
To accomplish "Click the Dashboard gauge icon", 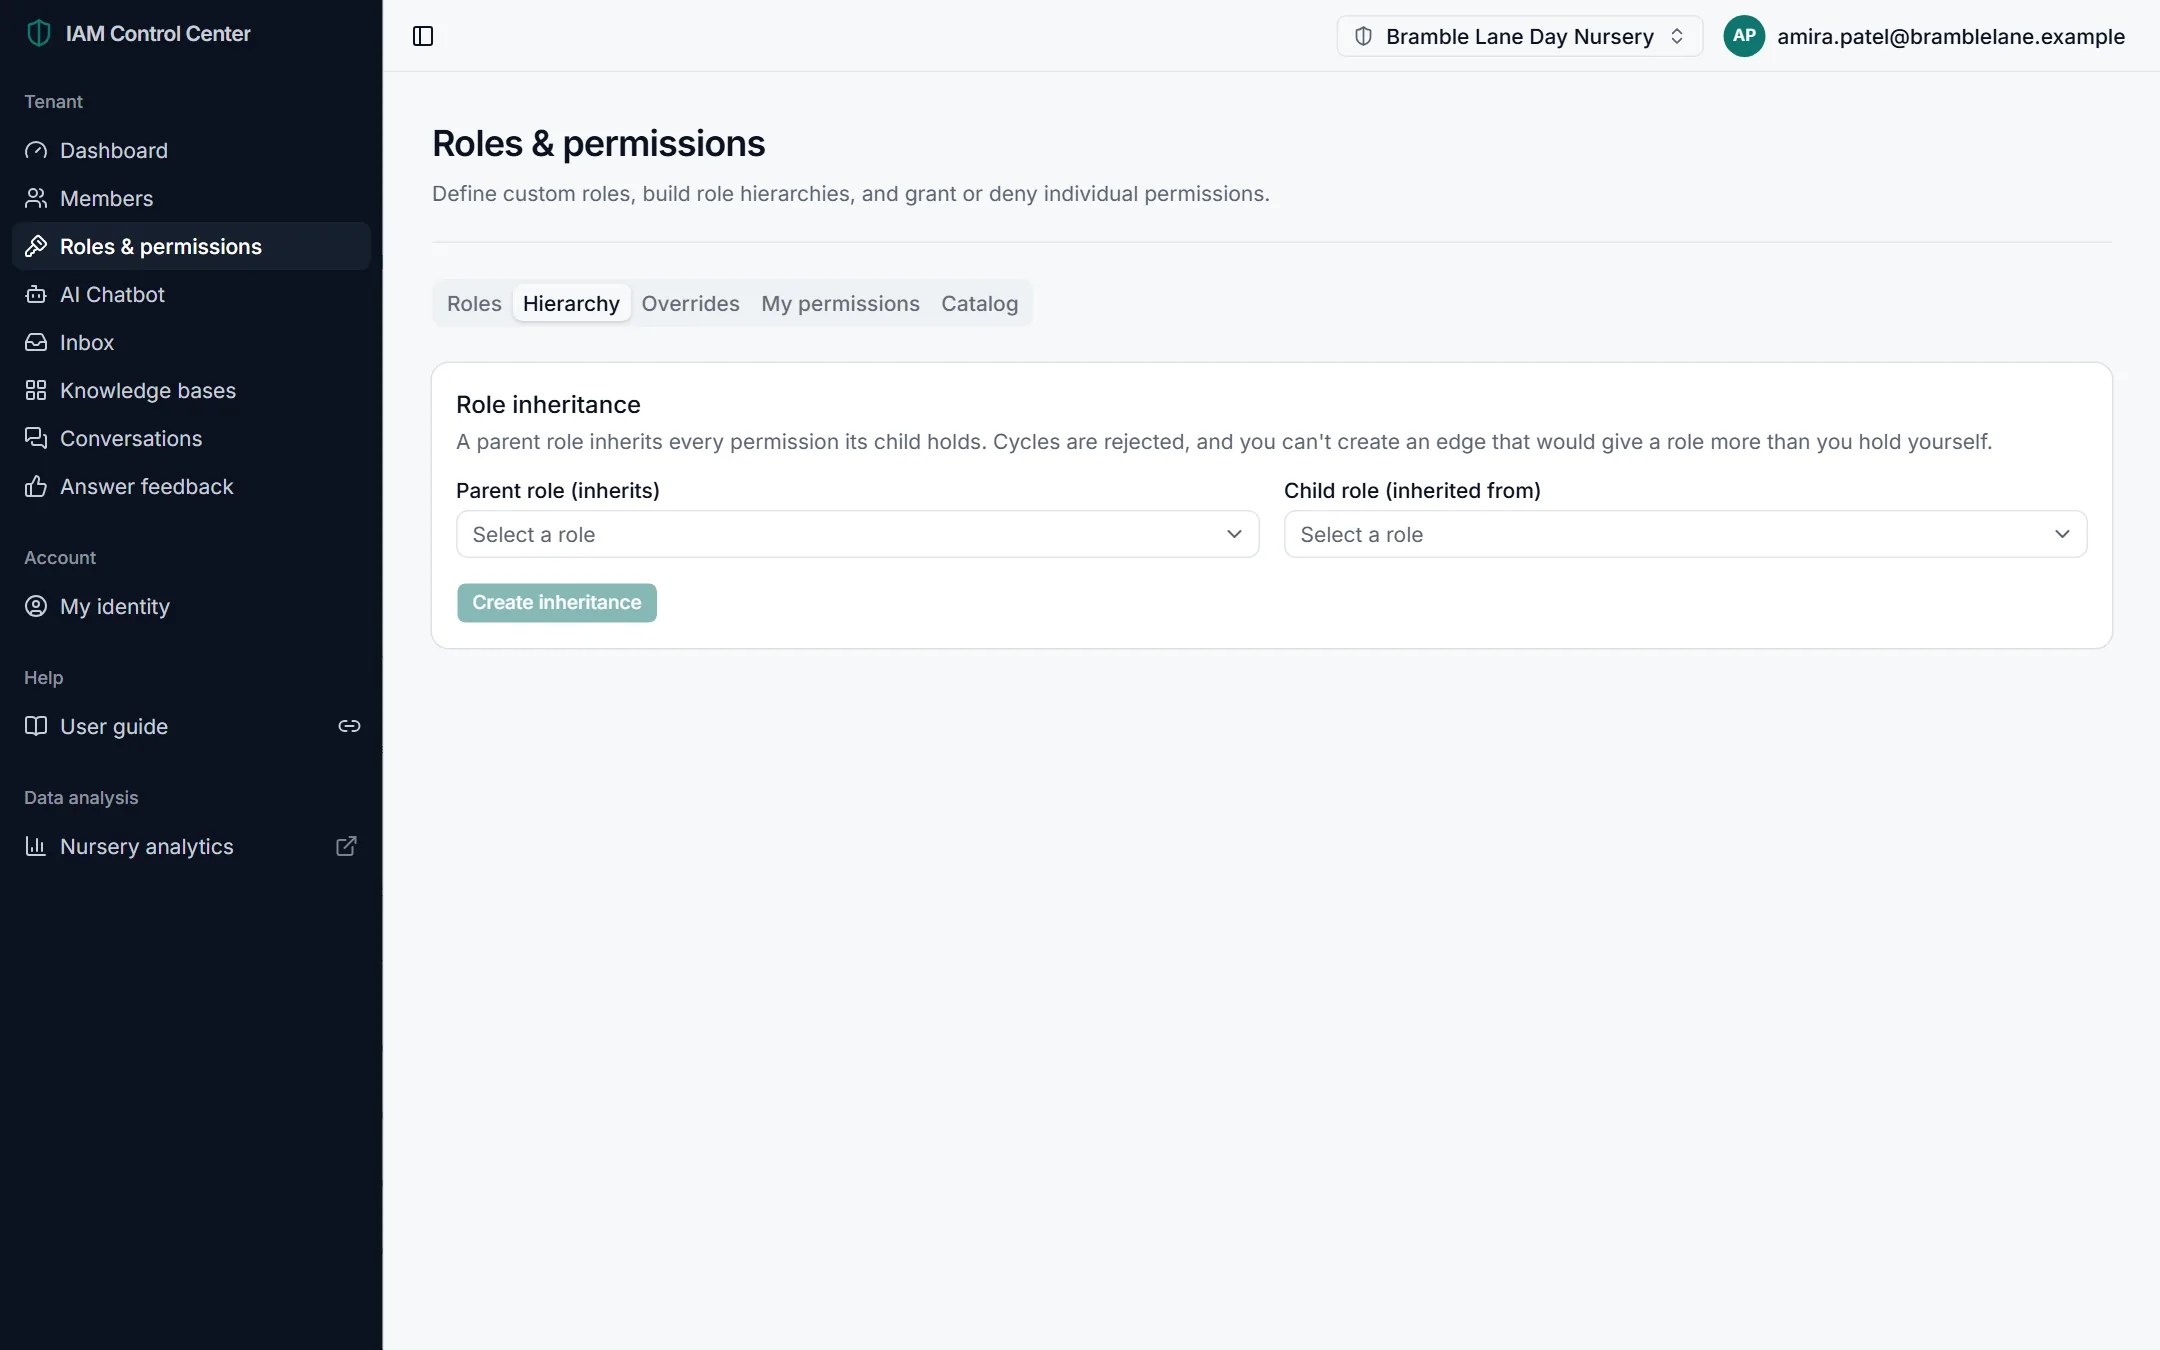I will coord(36,150).
